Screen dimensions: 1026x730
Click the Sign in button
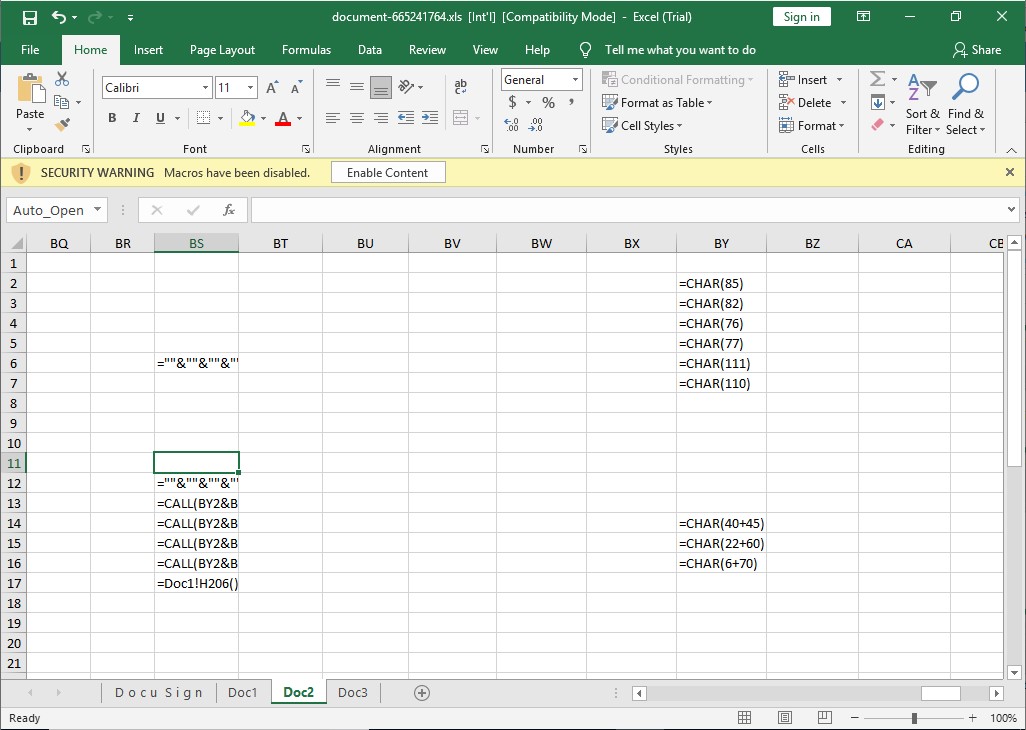tap(801, 17)
